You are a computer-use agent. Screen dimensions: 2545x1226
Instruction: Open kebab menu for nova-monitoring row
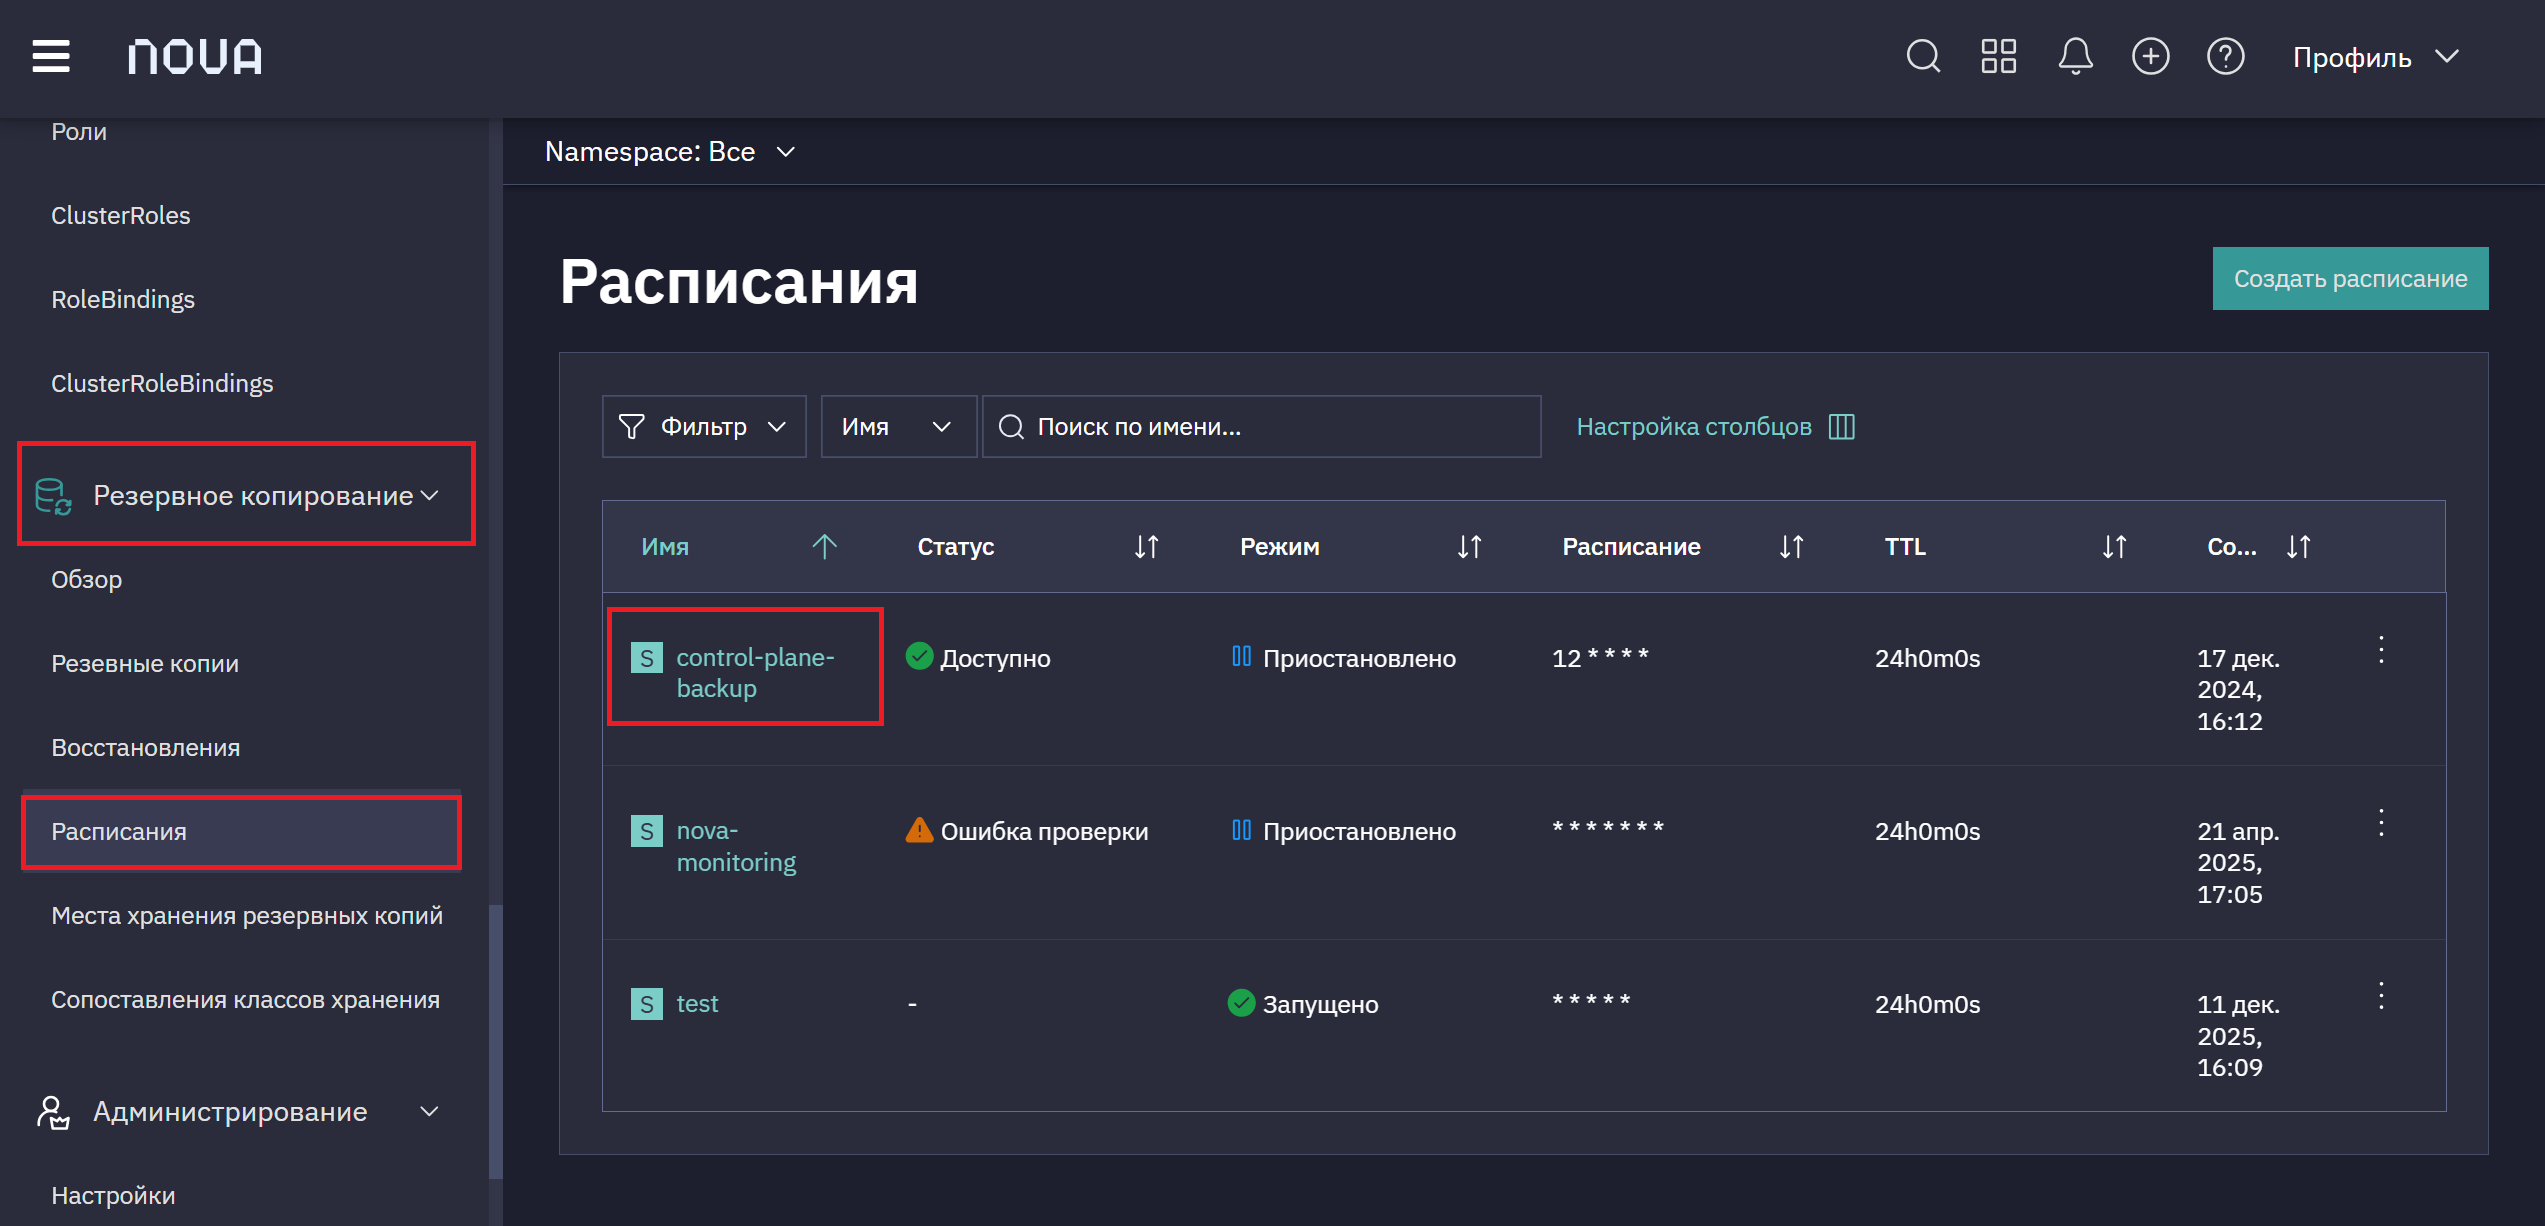pos(2381,823)
